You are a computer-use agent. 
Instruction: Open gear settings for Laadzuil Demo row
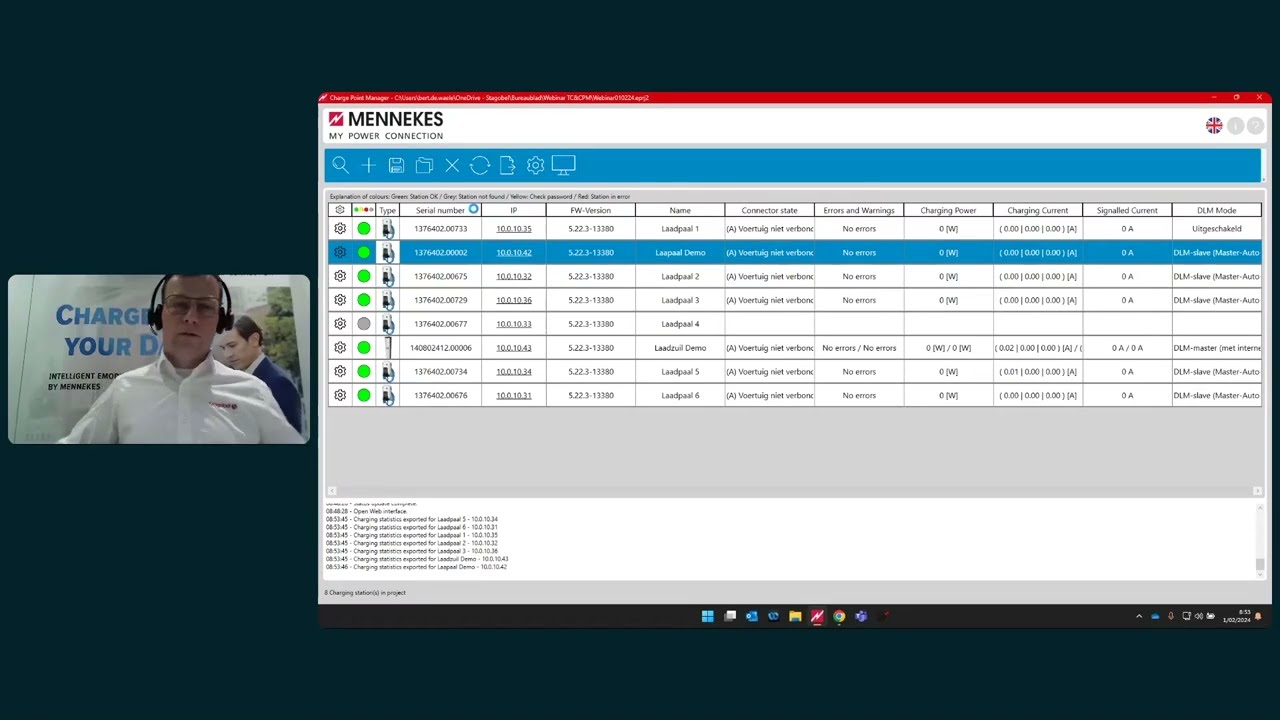[340, 348]
